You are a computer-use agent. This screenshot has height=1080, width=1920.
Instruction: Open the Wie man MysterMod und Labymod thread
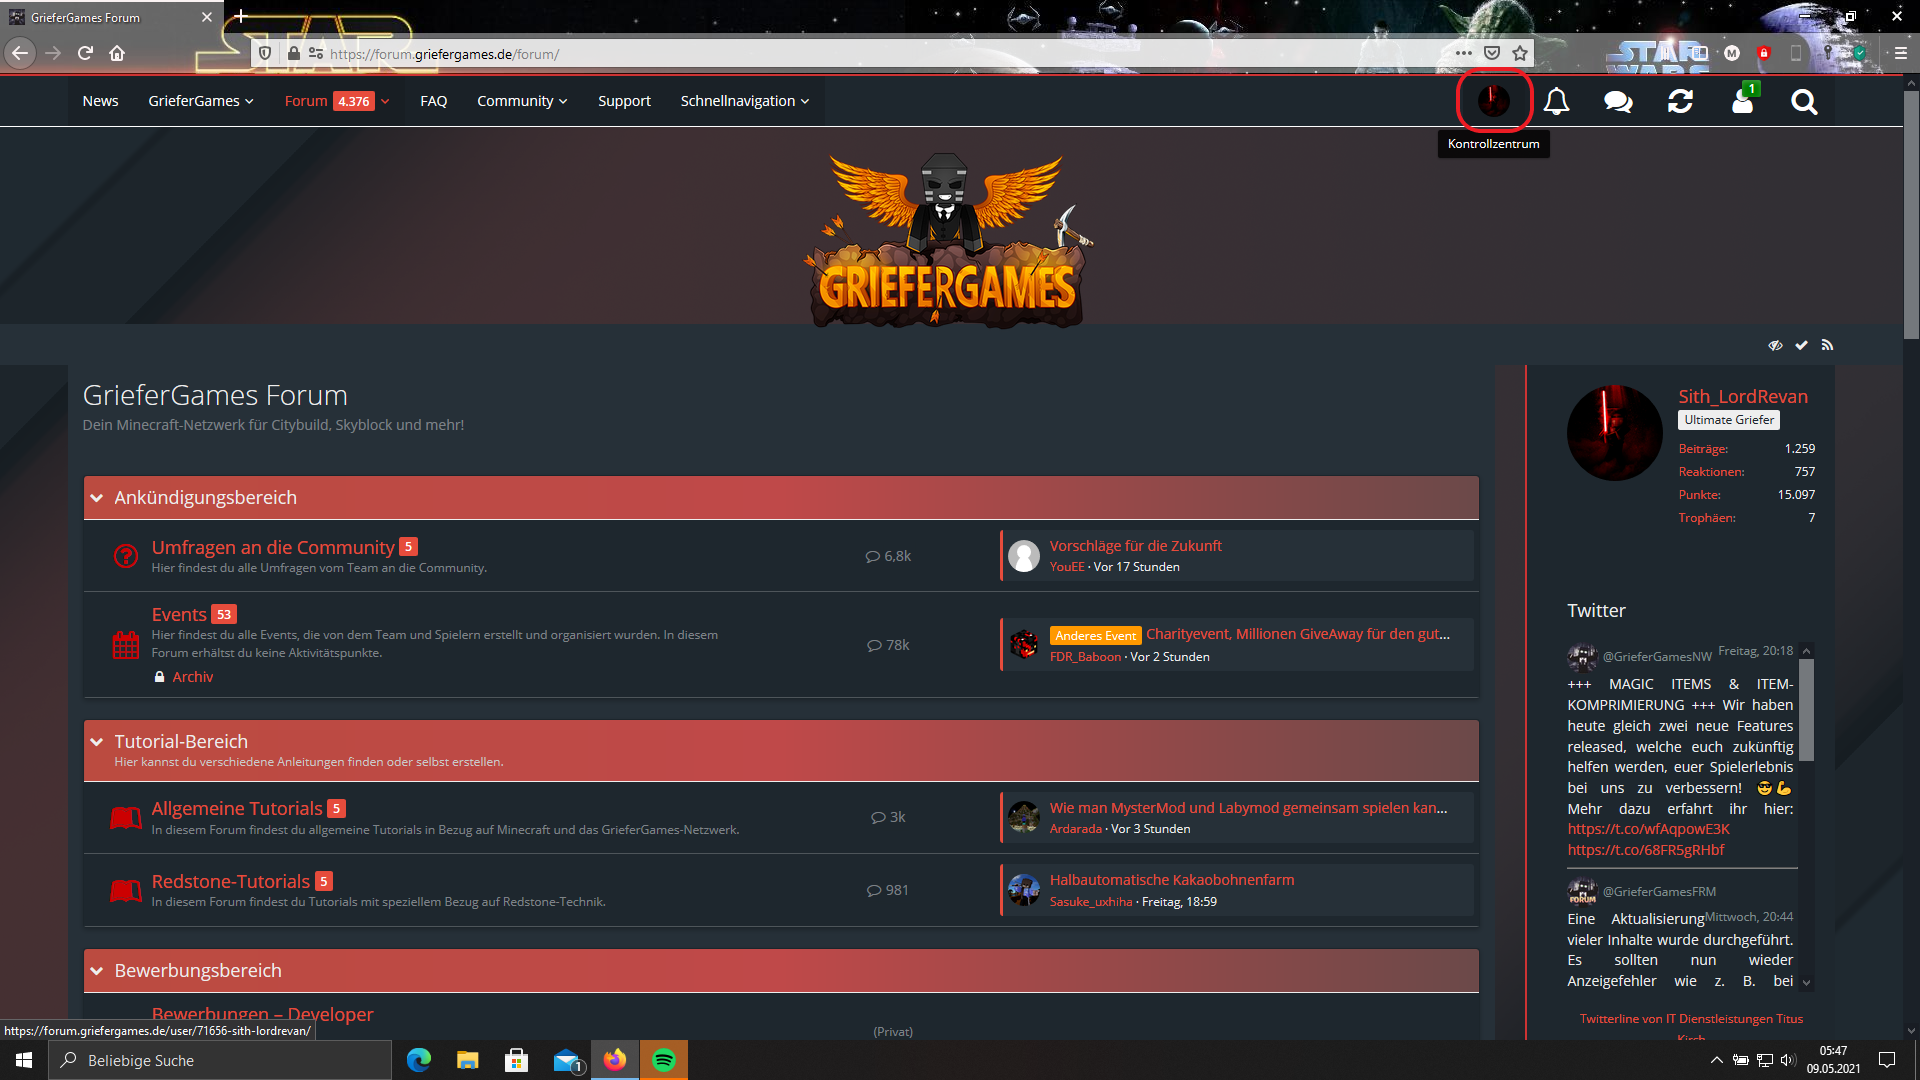[x=1249, y=808]
